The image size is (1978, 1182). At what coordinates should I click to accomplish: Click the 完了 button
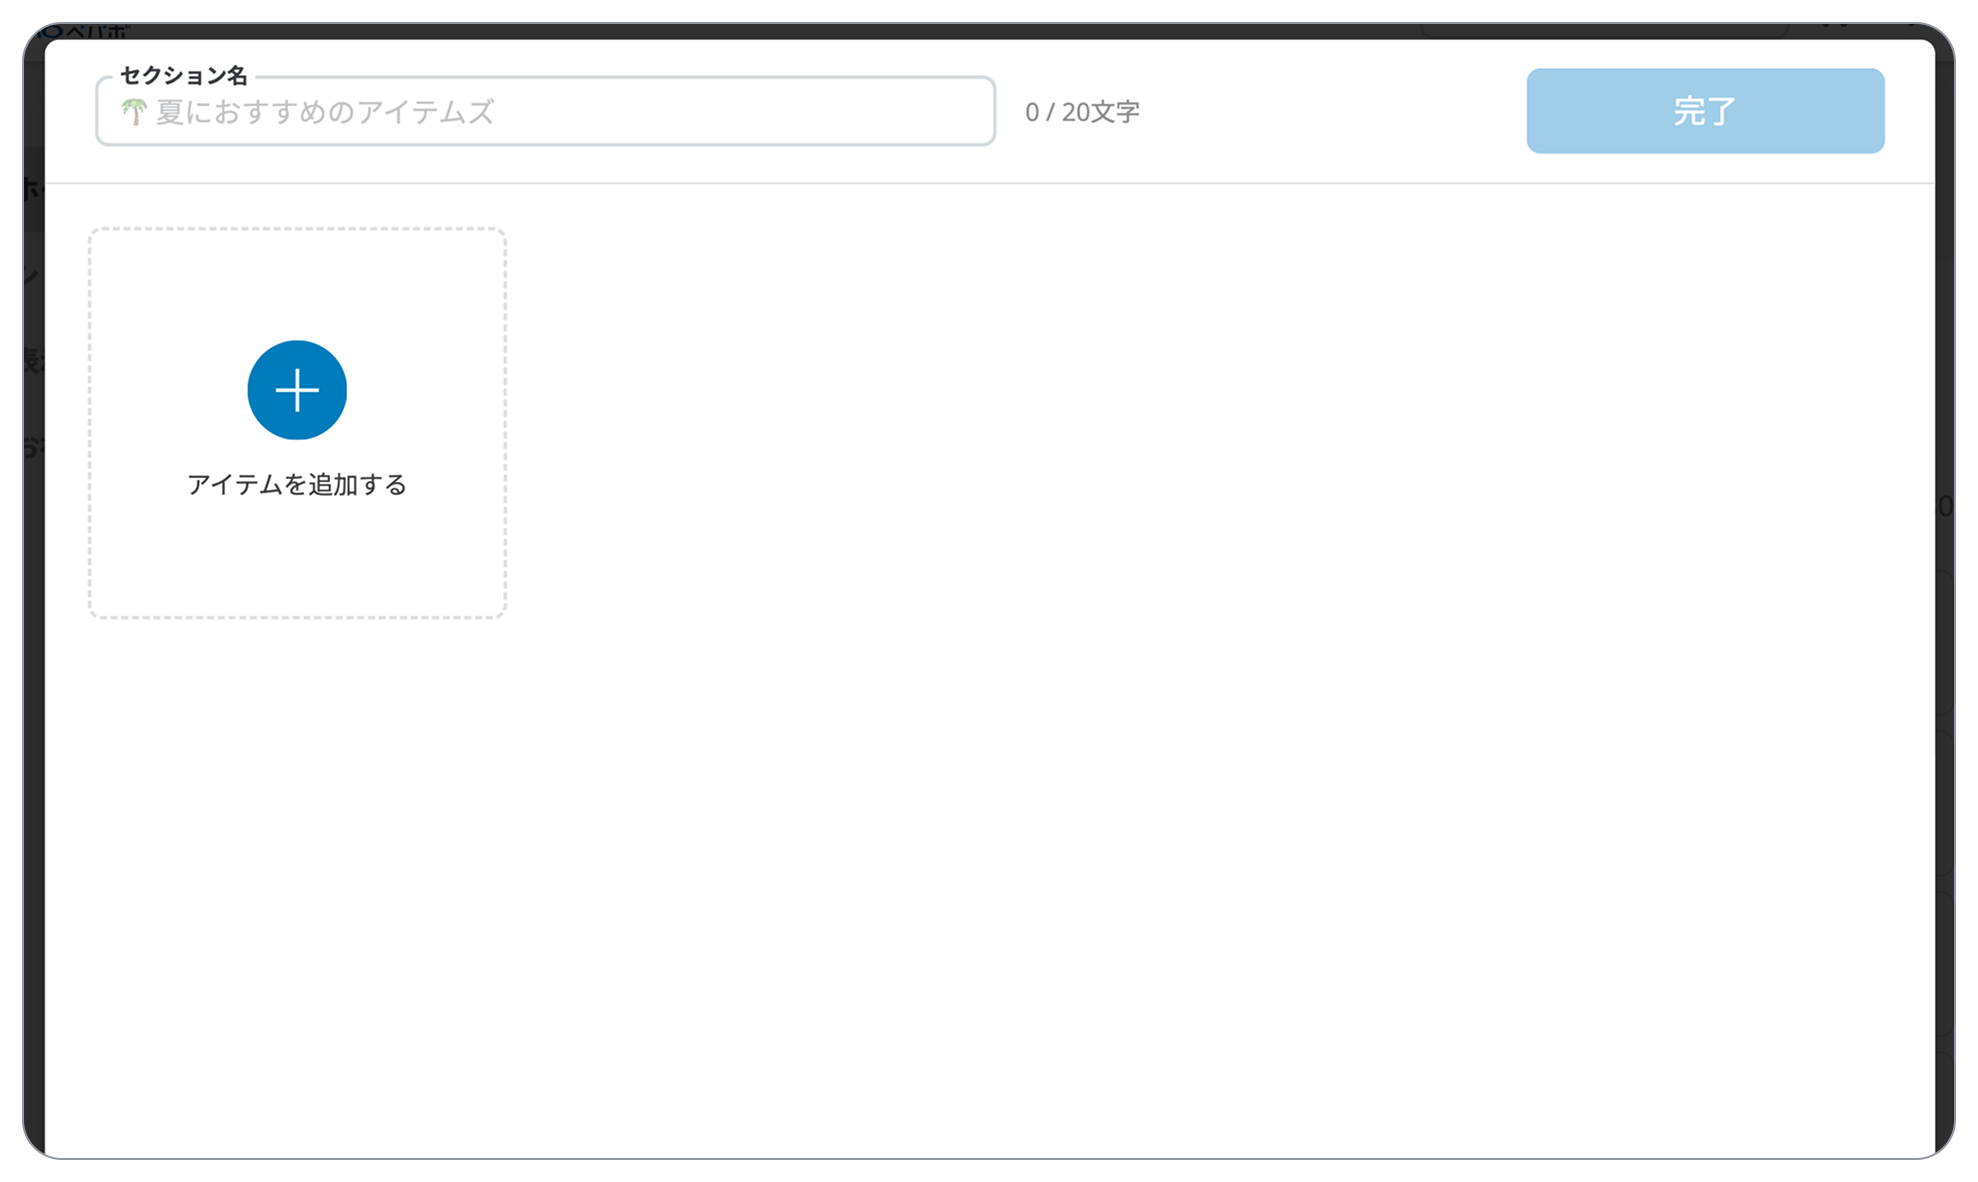pos(1705,111)
